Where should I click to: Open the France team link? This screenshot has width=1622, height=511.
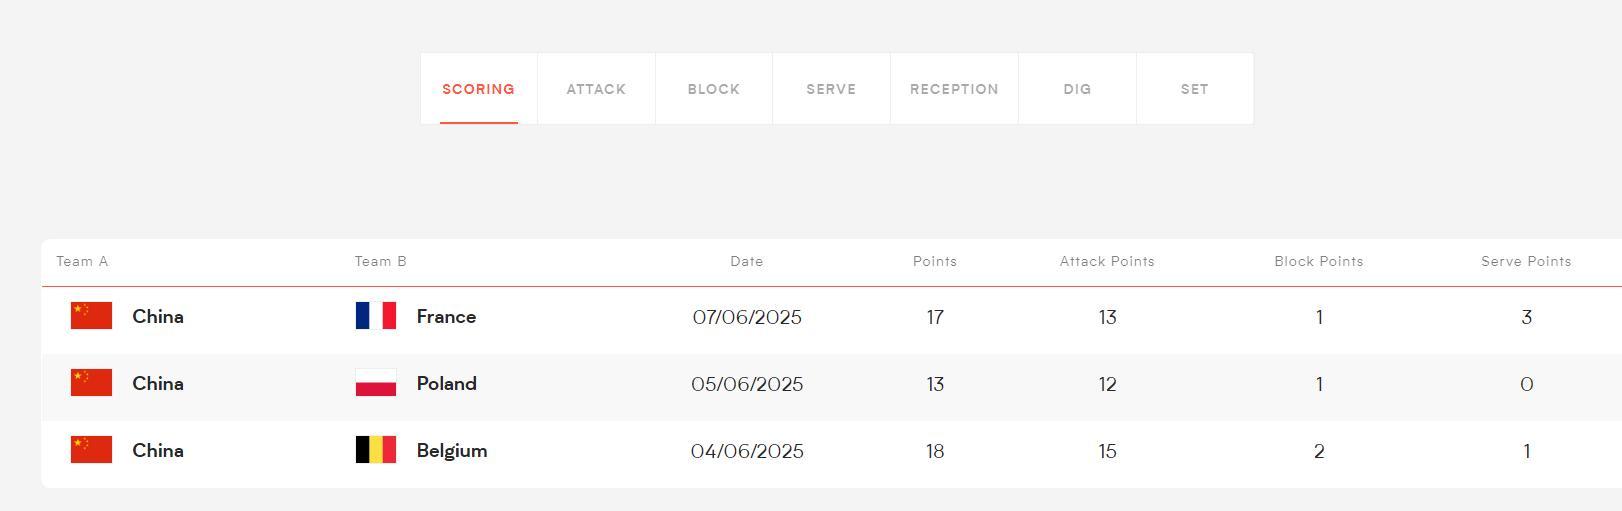446,317
